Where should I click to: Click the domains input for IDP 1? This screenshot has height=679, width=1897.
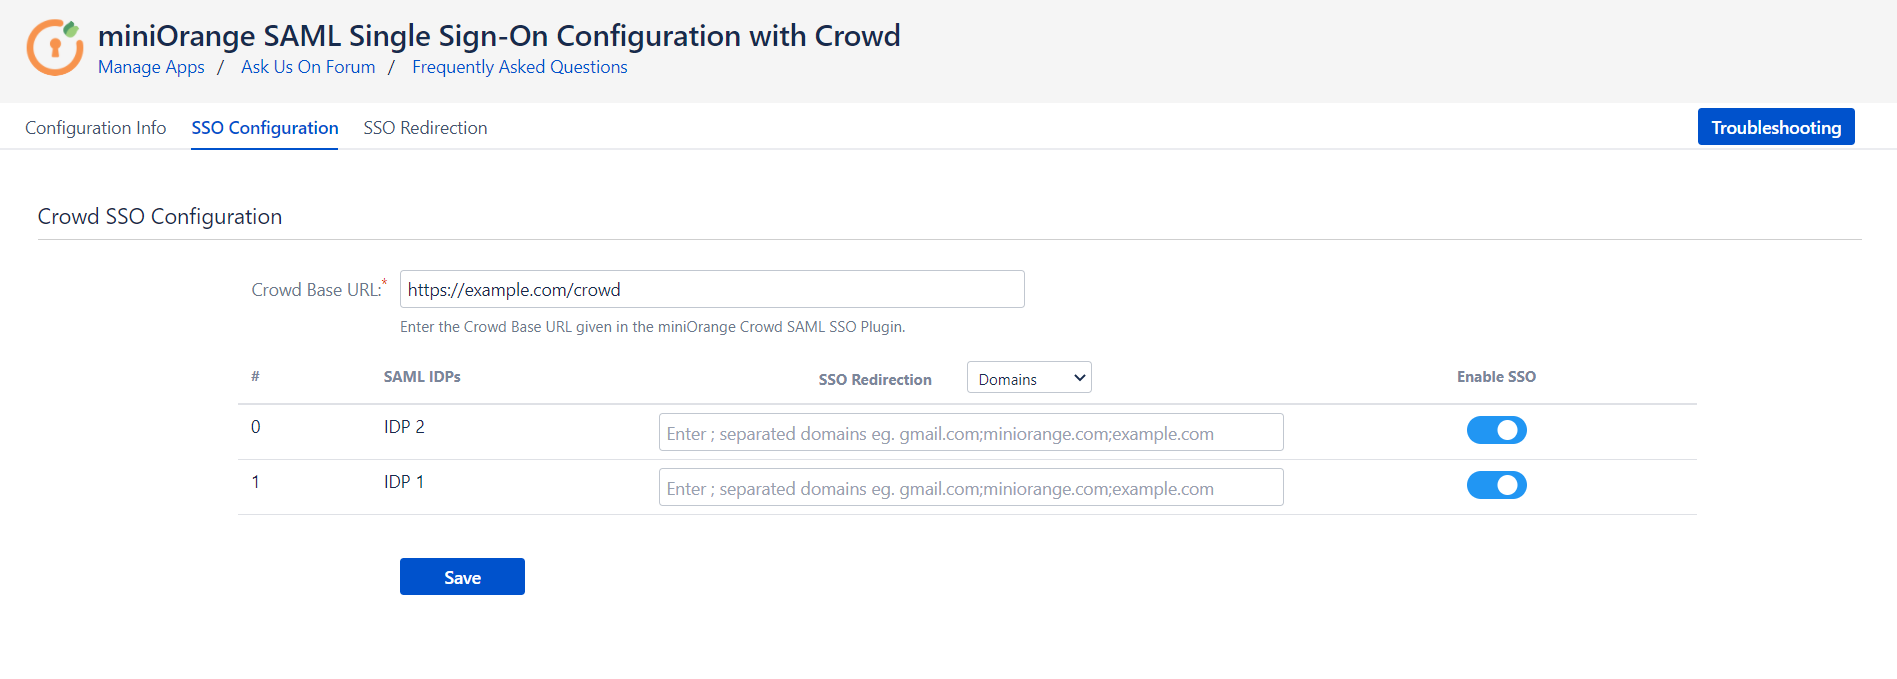[x=971, y=488]
